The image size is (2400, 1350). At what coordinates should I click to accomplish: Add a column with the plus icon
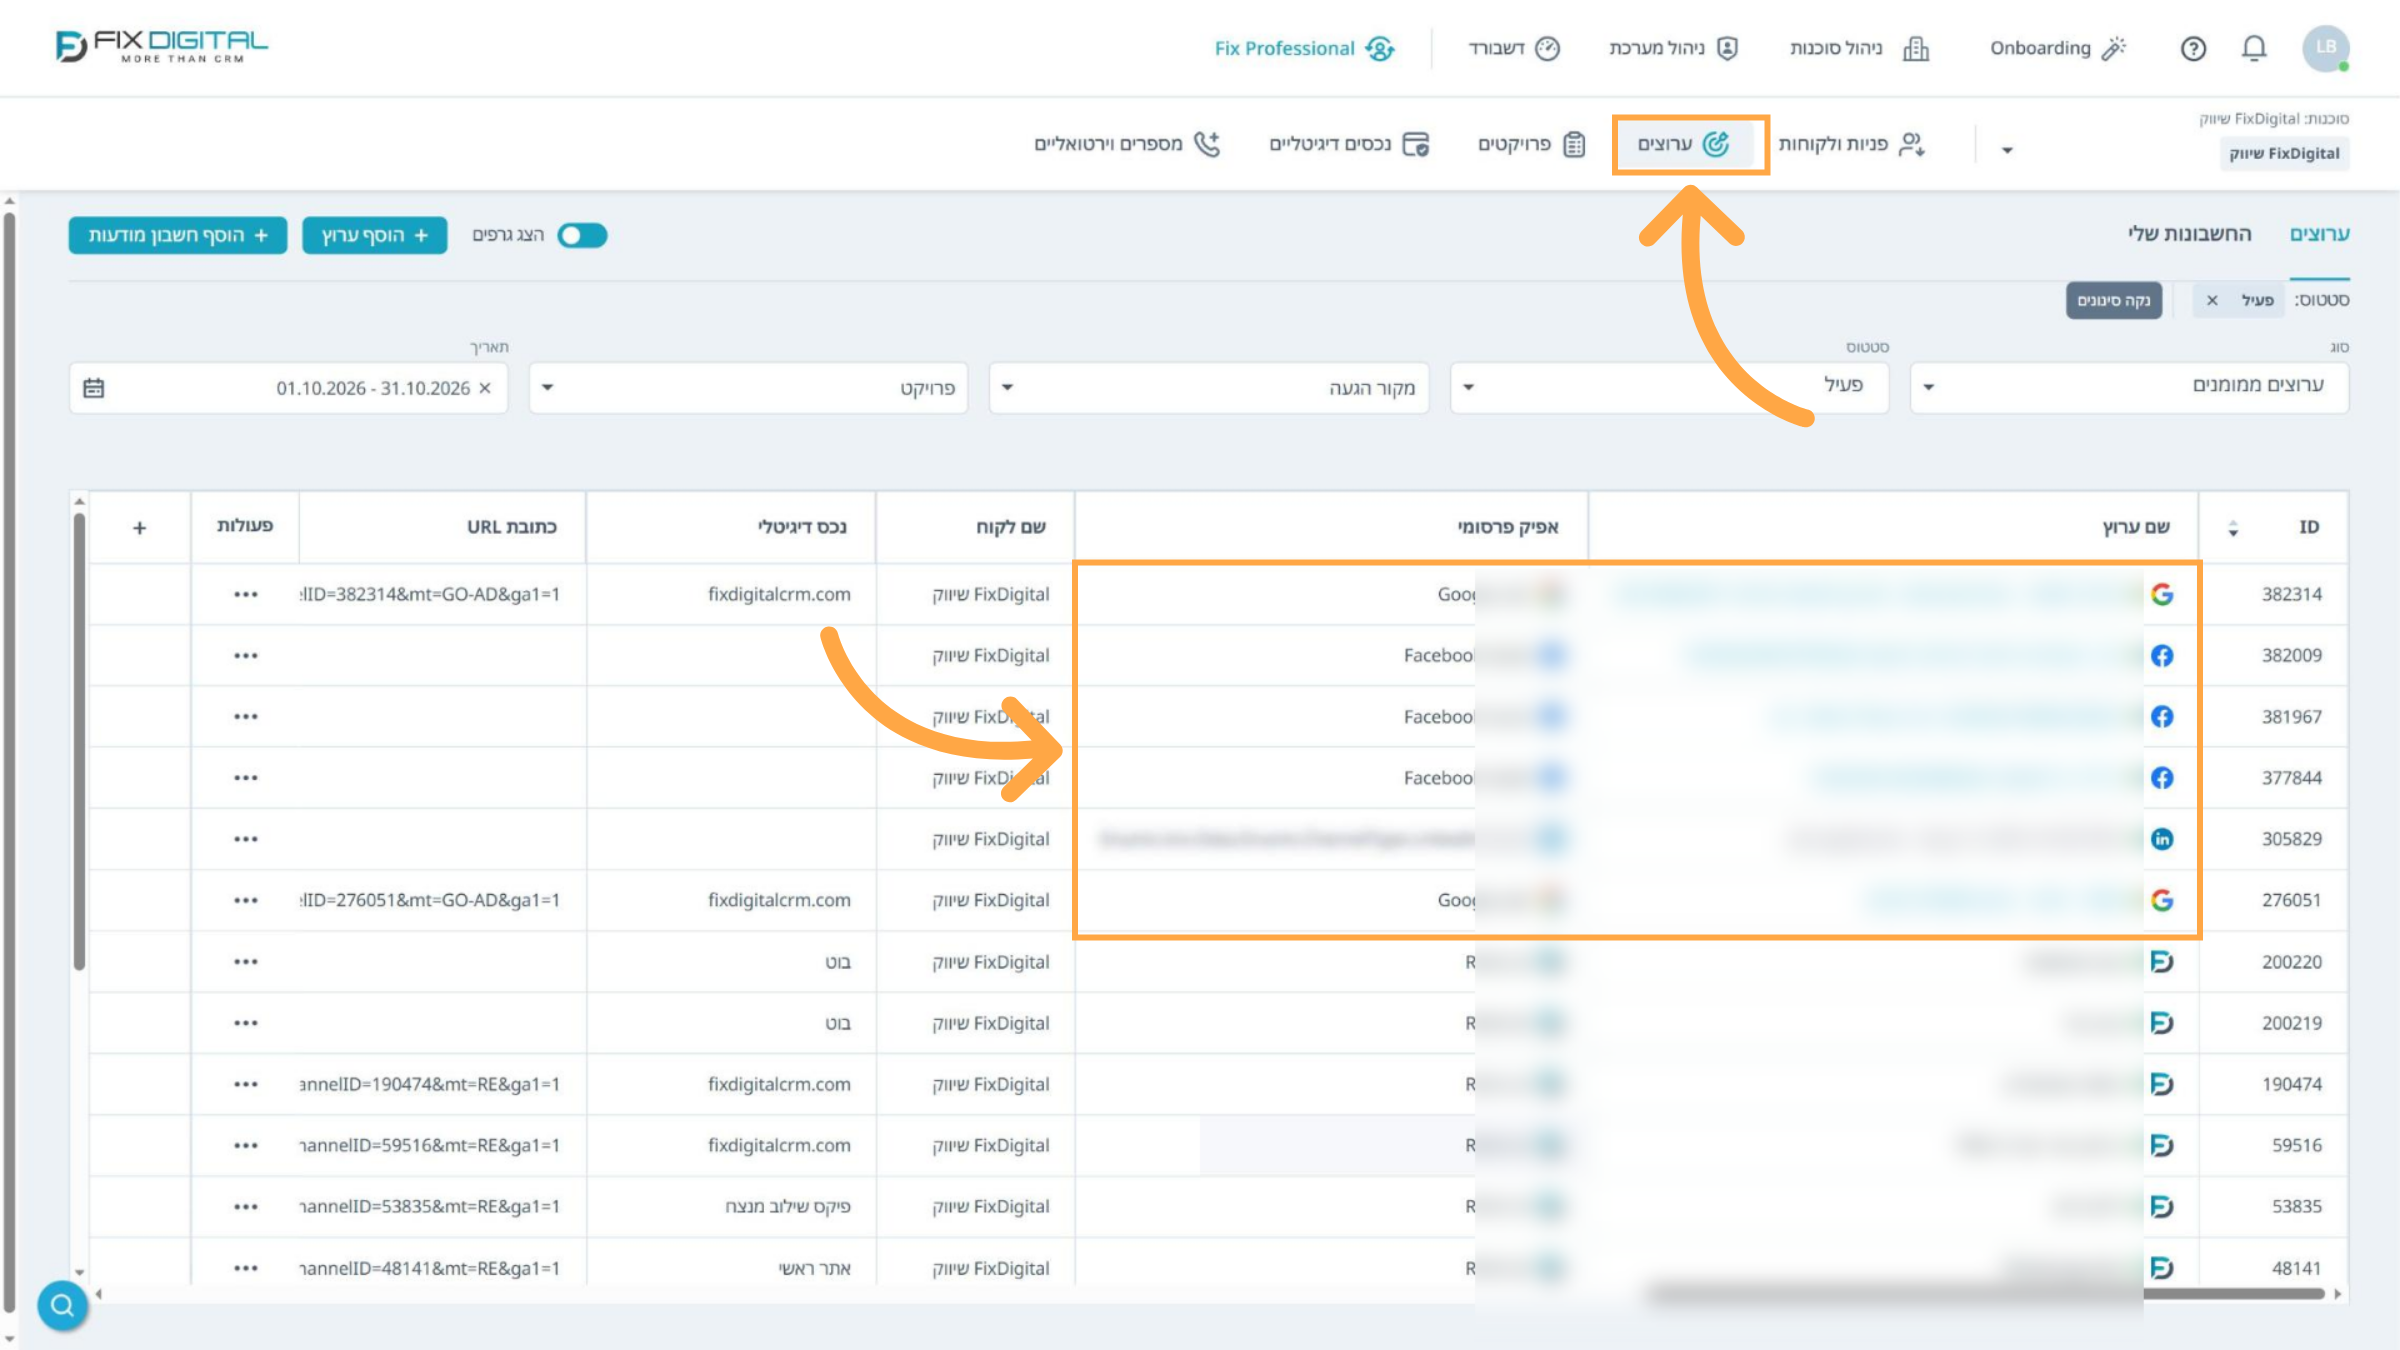140,527
